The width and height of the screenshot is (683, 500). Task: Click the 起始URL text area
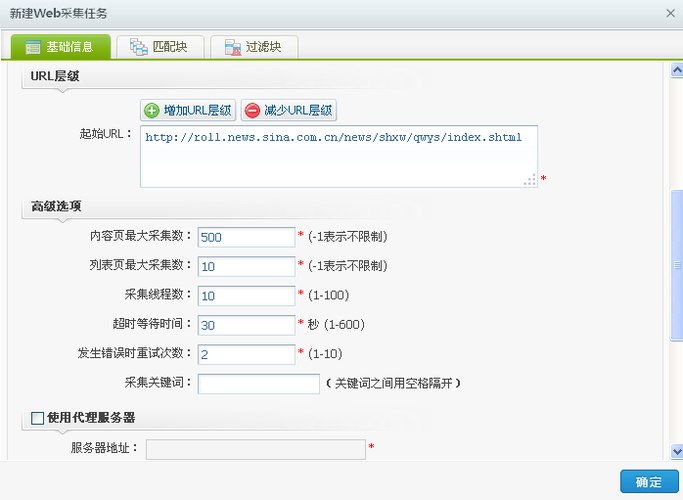tap(338, 157)
